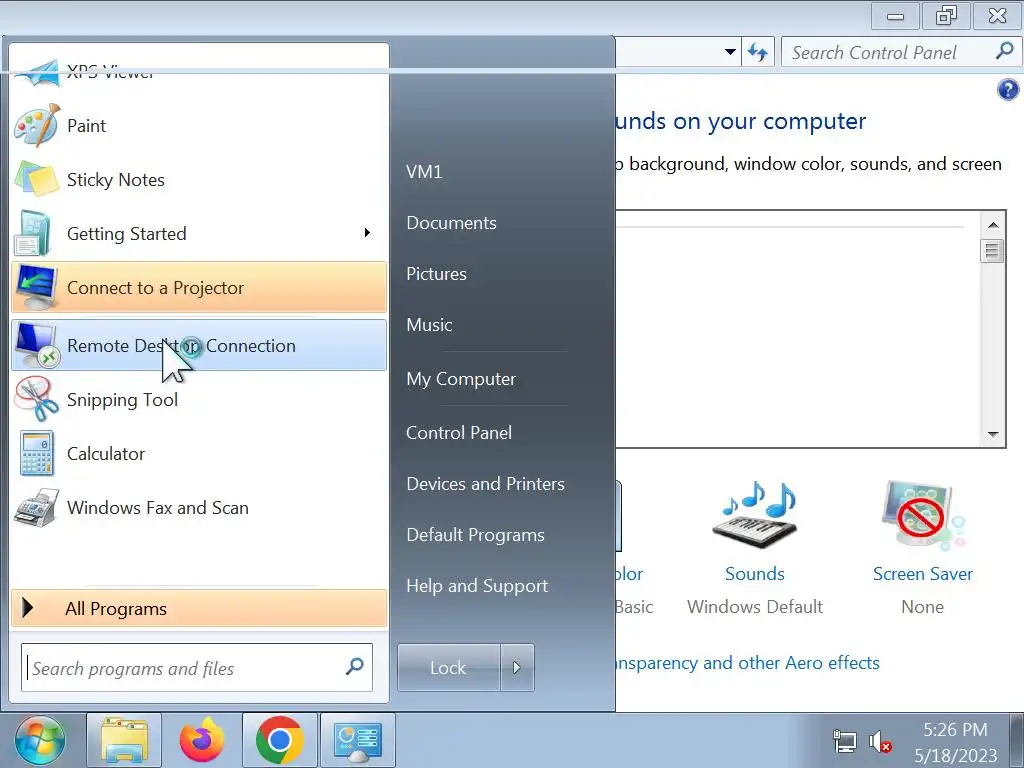Click the Connect to a Projector icon
The width and height of the screenshot is (1024, 768).
coord(37,287)
